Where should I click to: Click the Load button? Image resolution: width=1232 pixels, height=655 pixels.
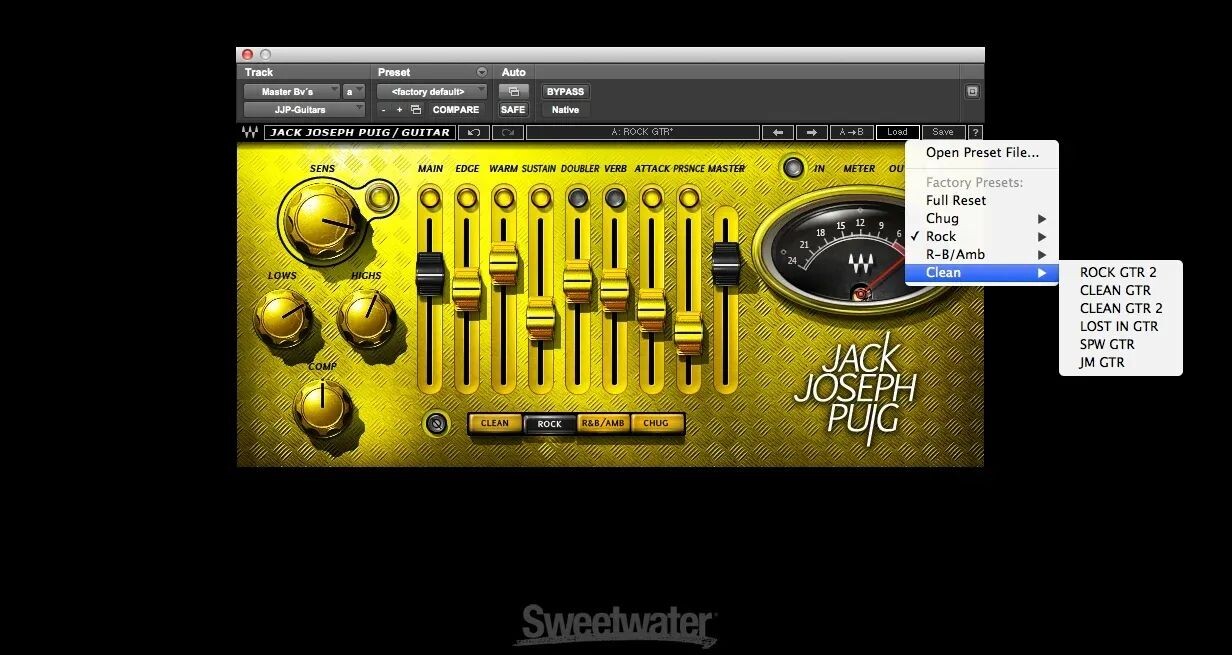click(897, 132)
